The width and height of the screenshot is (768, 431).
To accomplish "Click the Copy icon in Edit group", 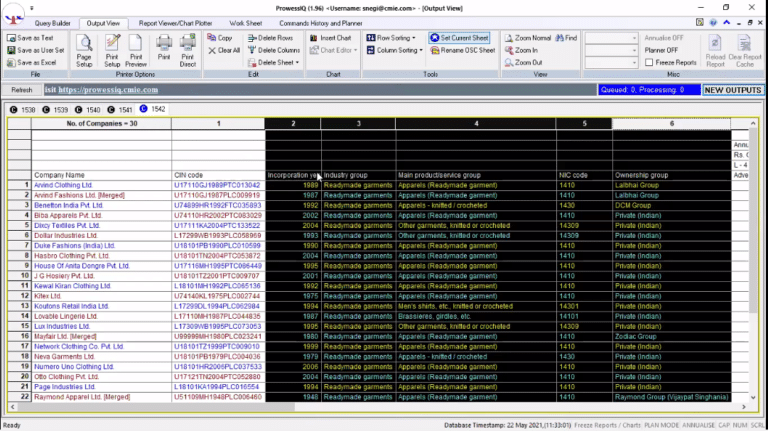I will (212, 38).
